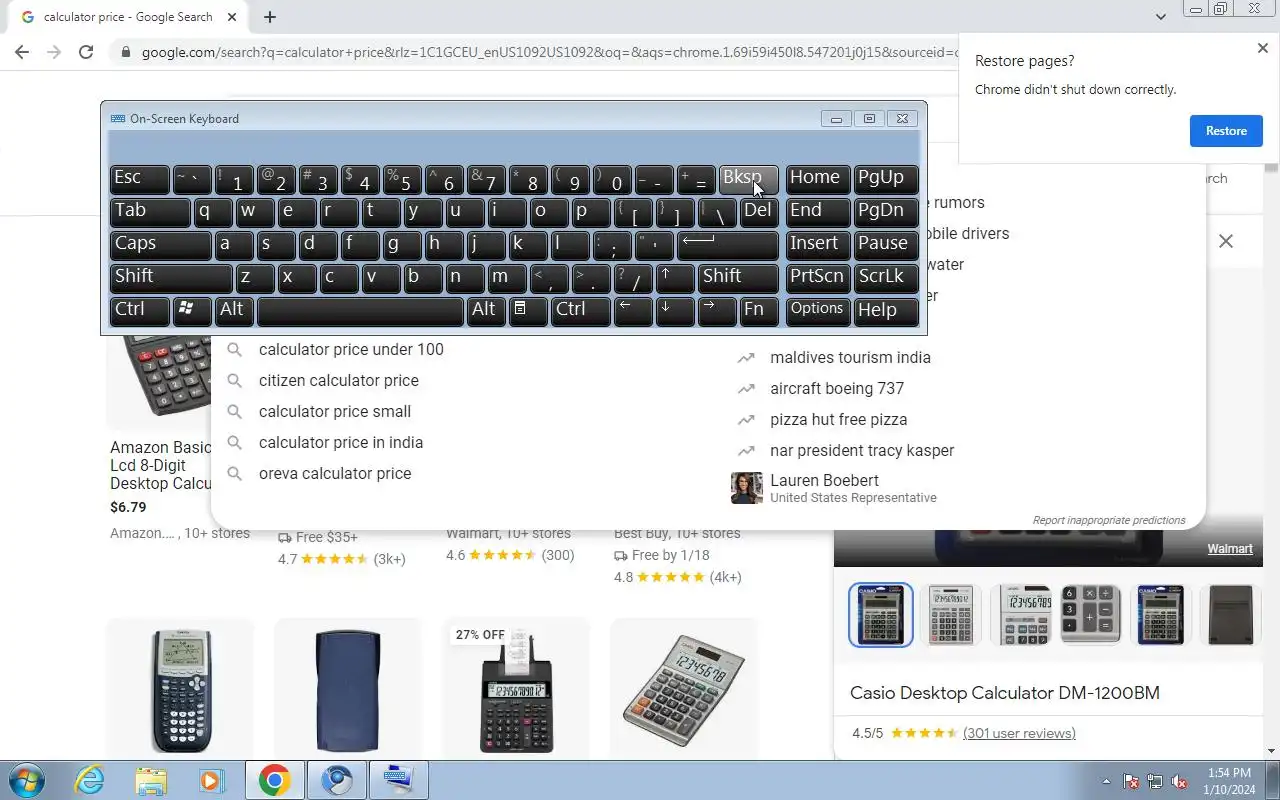Click the down arrow key on keyboard
Viewport: 1280px width, 800px height.
(675, 311)
